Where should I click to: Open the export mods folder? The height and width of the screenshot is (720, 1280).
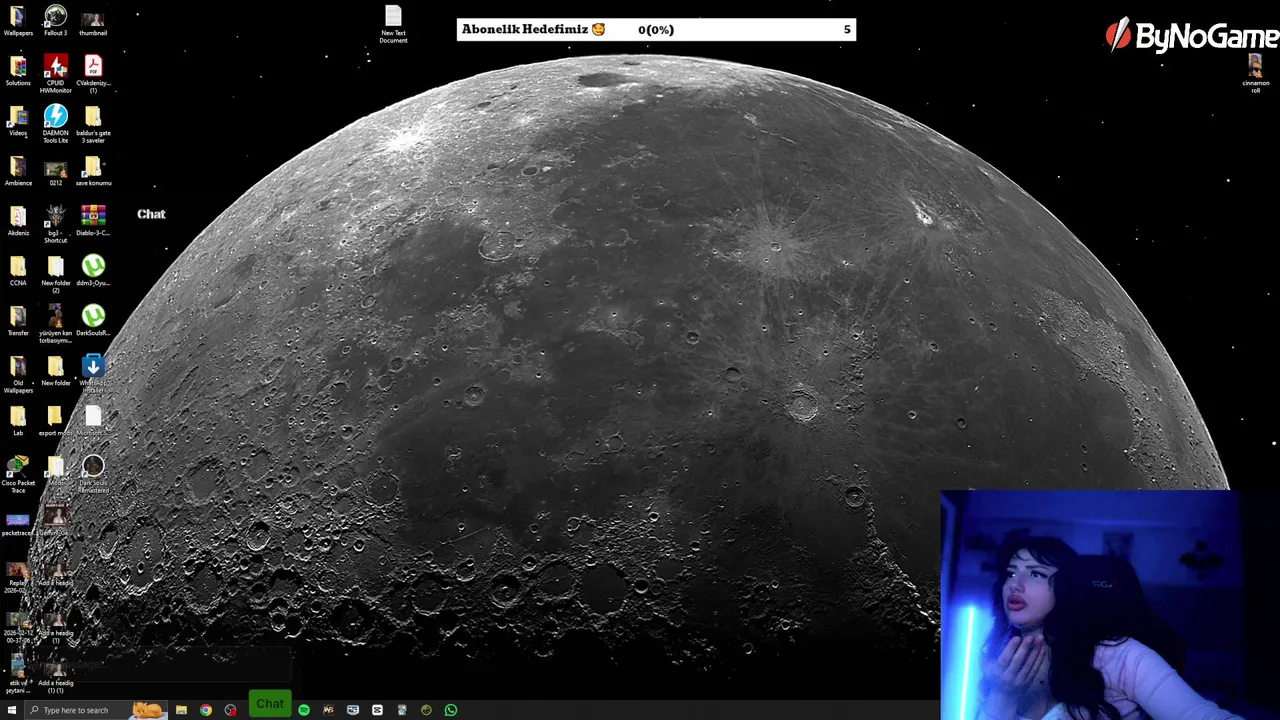56,421
